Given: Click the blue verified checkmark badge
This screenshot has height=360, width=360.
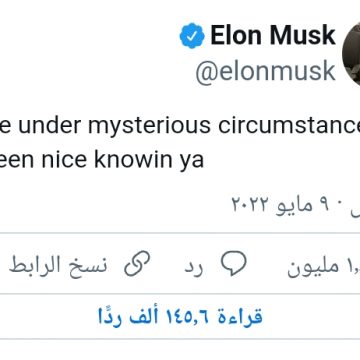Looking at the screenshot, I should click(x=192, y=36).
